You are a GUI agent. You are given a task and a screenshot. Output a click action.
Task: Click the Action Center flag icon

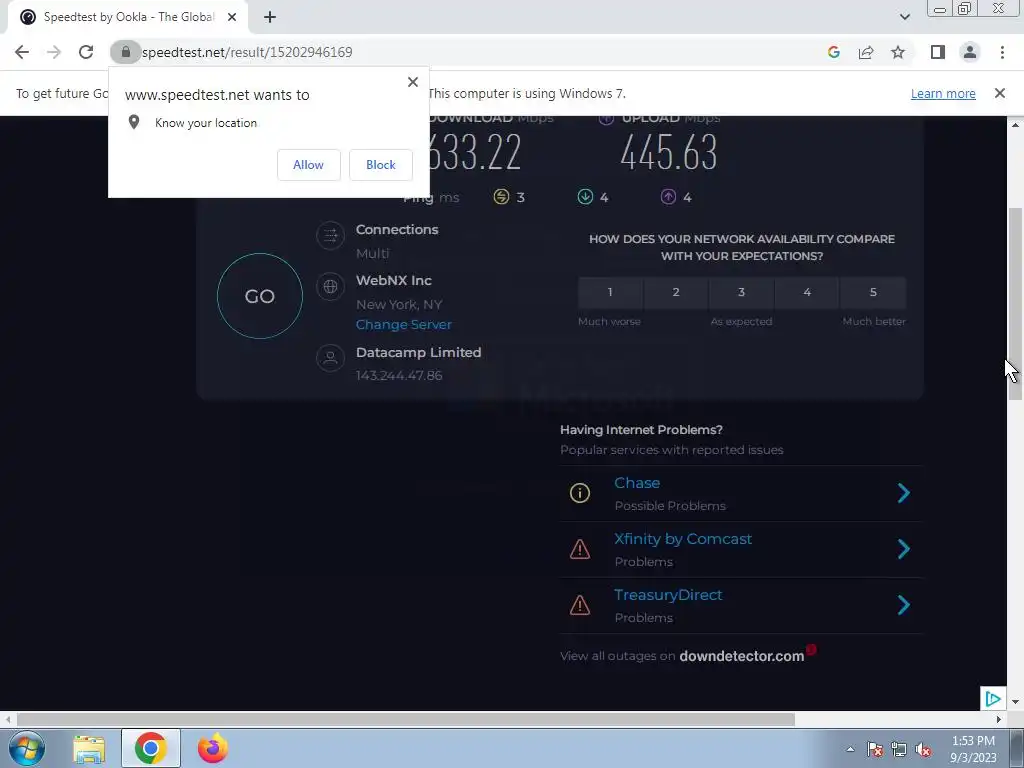coord(875,749)
